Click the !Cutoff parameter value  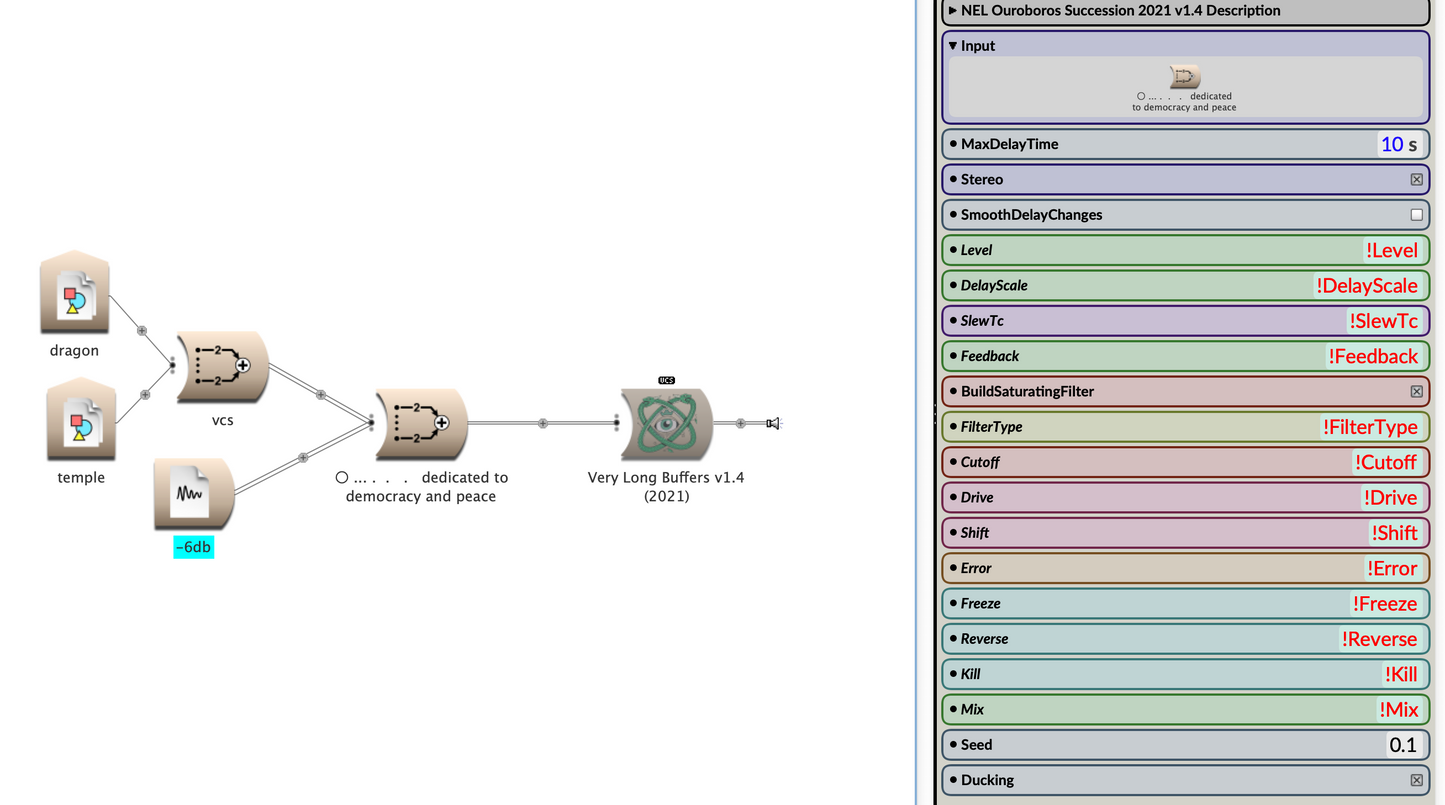tap(1385, 462)
